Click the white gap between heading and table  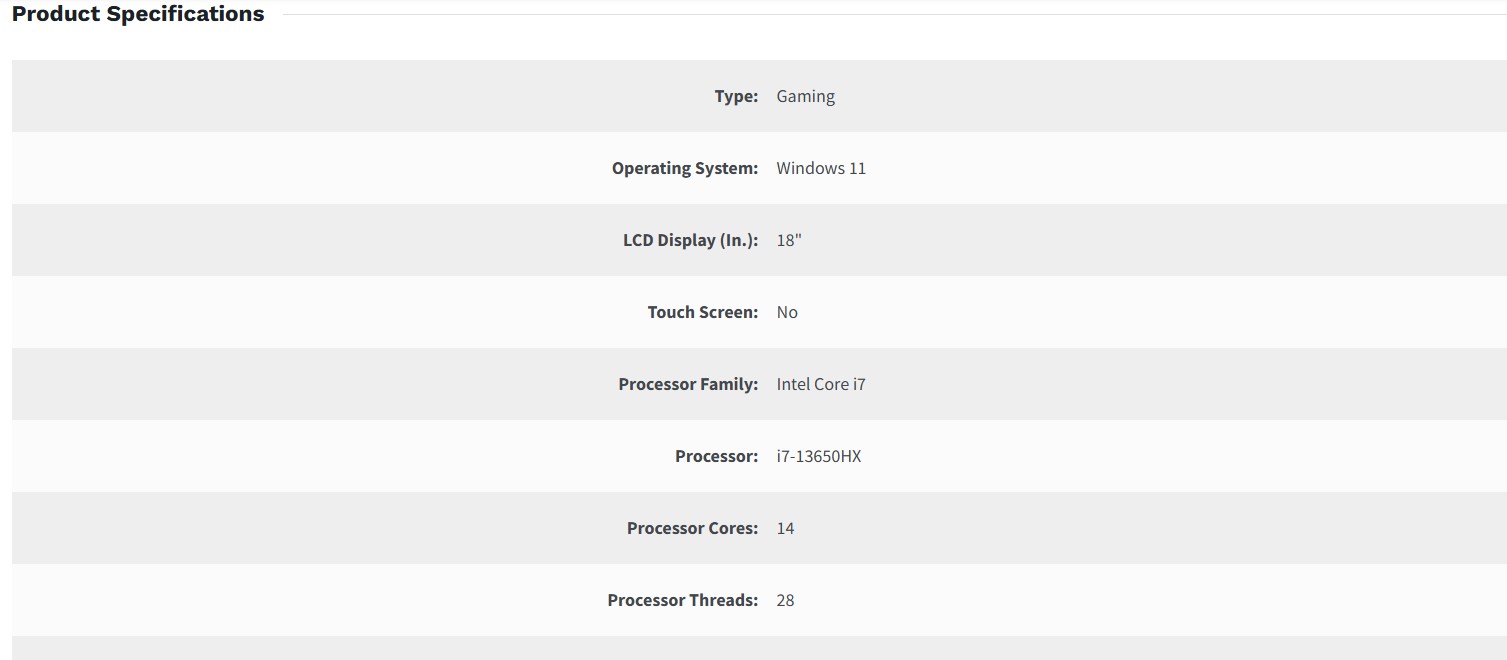tap(758, 42)
